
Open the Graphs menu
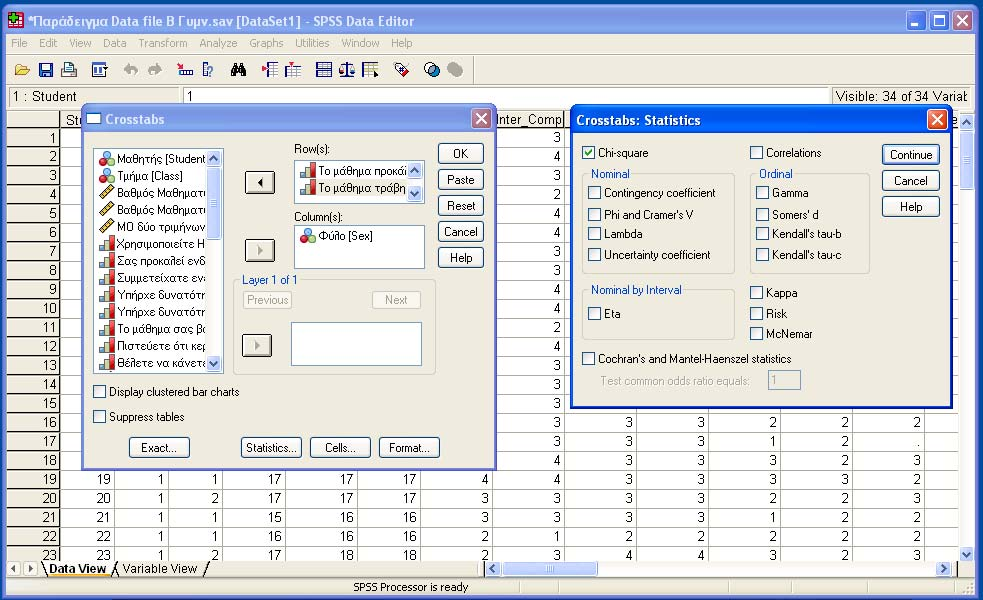point(266,43)
